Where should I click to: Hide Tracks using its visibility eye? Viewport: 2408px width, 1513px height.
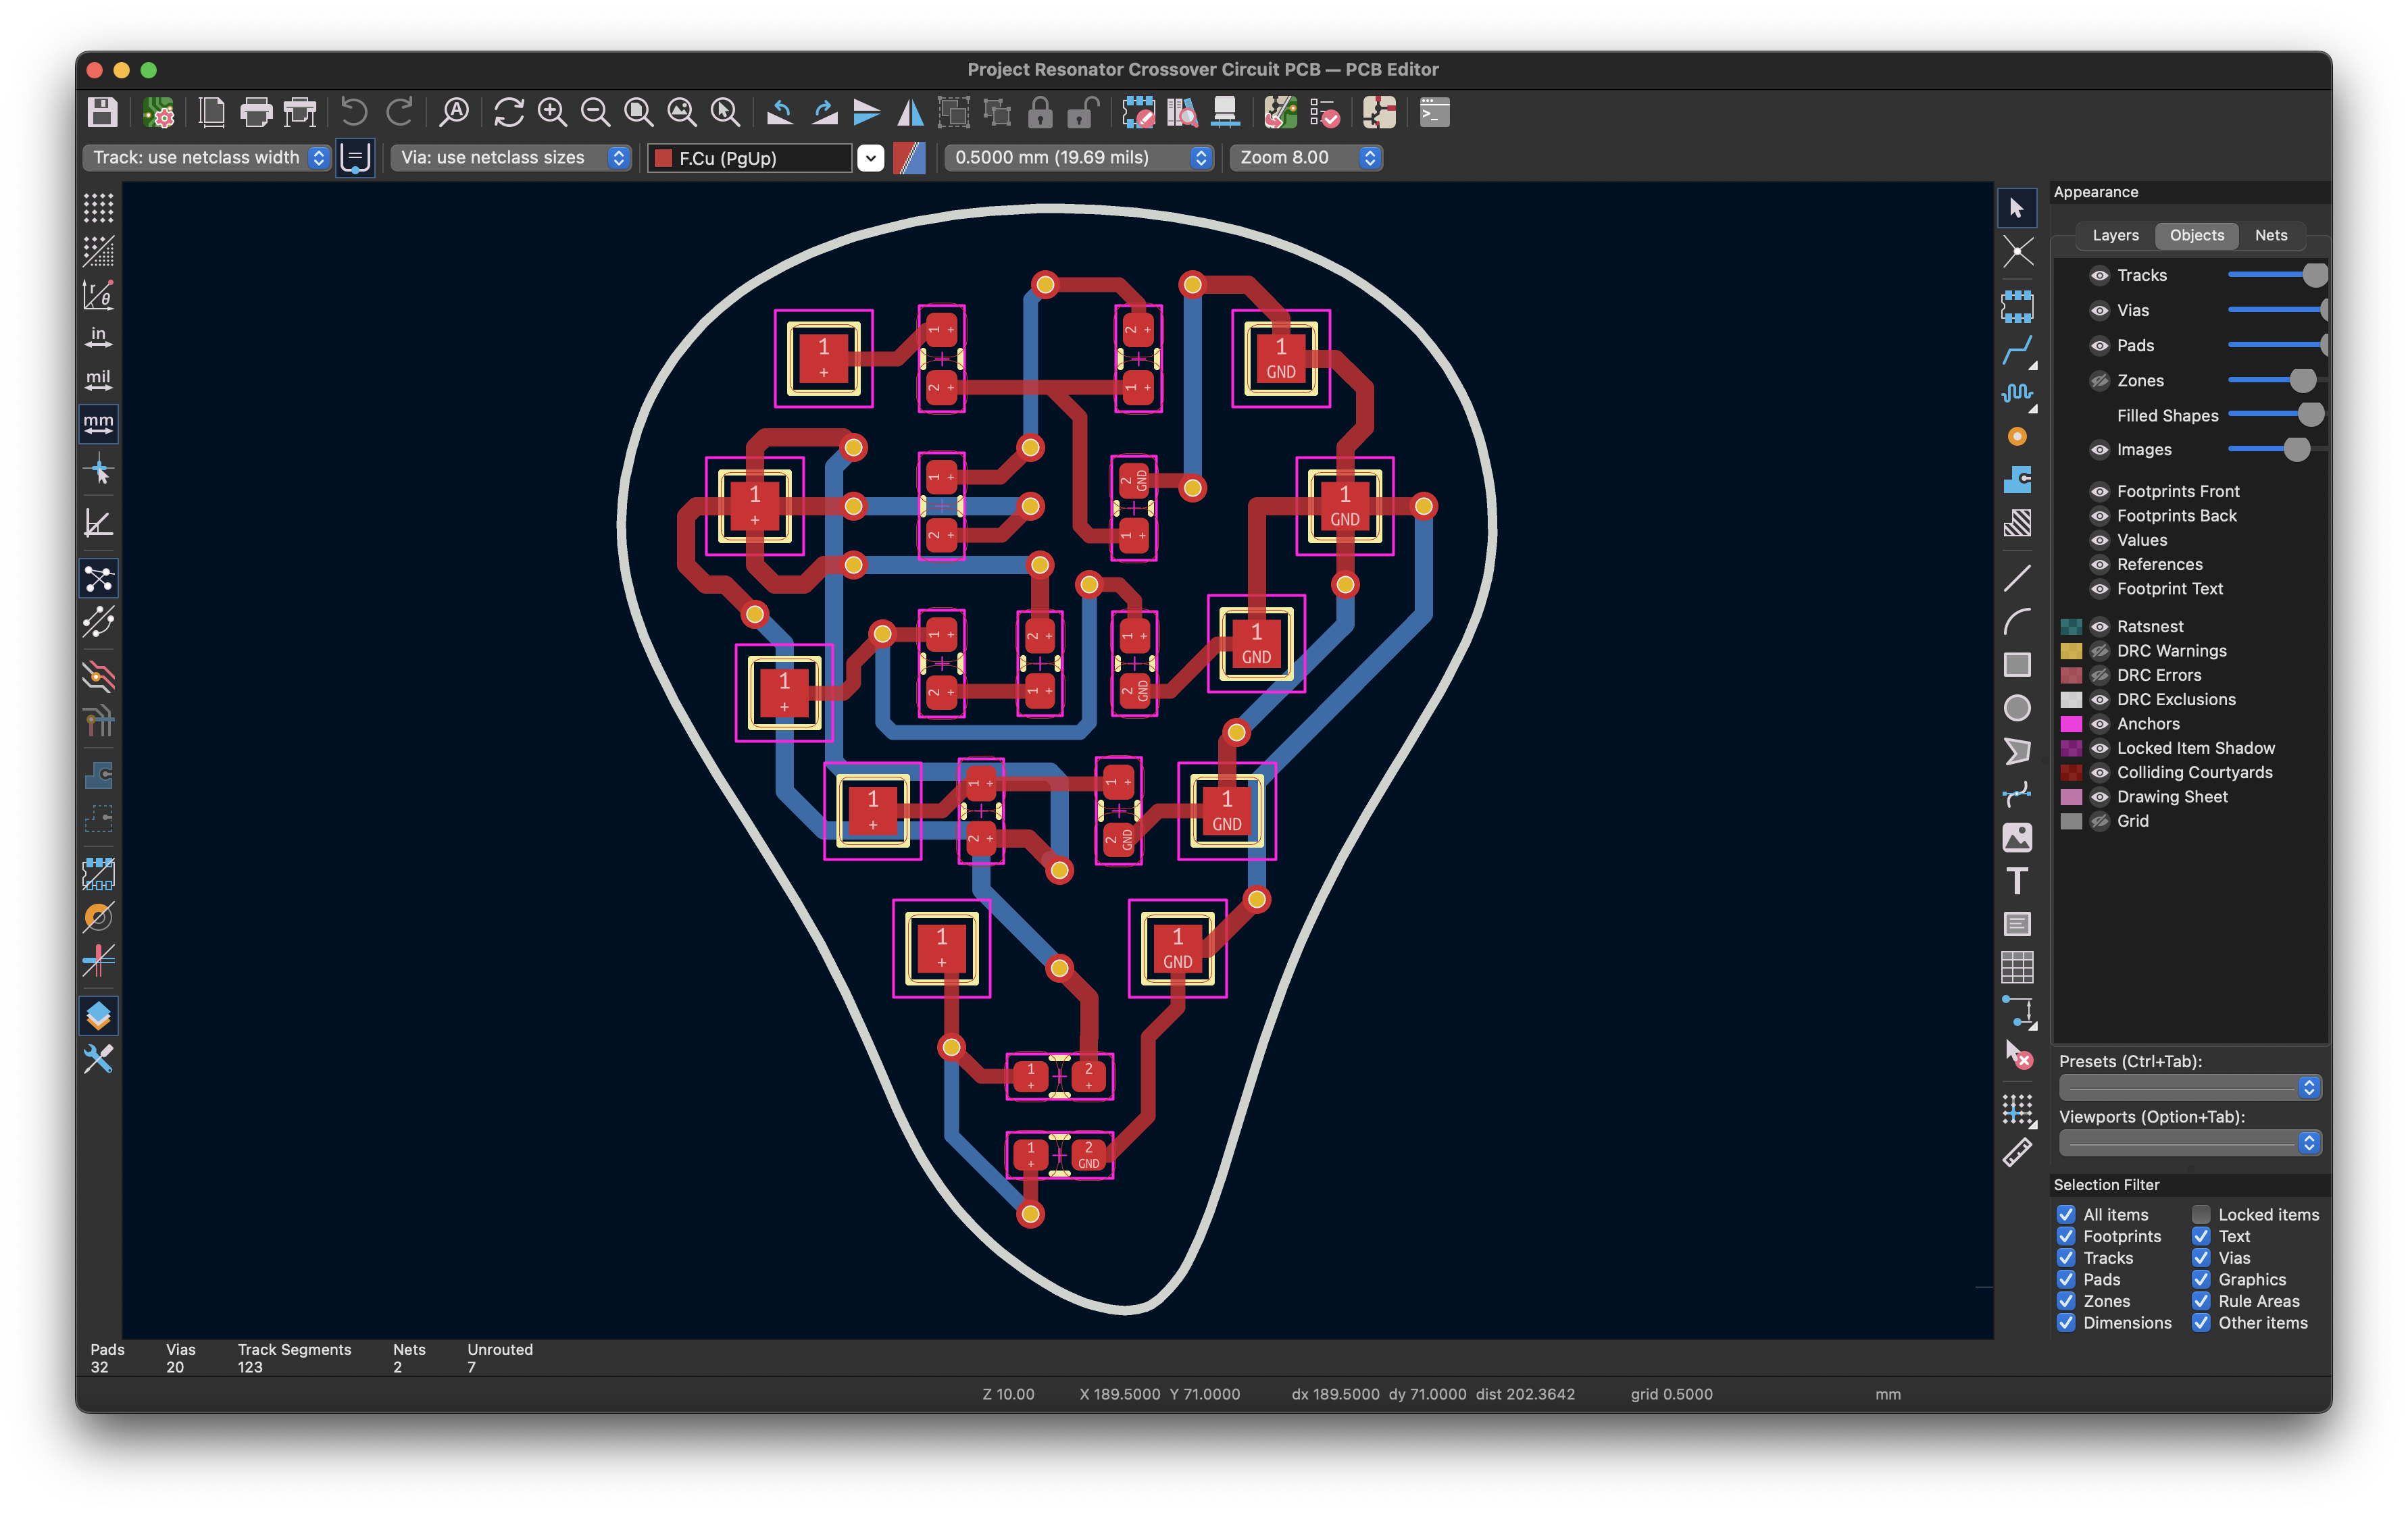(x=2100, y=275)
